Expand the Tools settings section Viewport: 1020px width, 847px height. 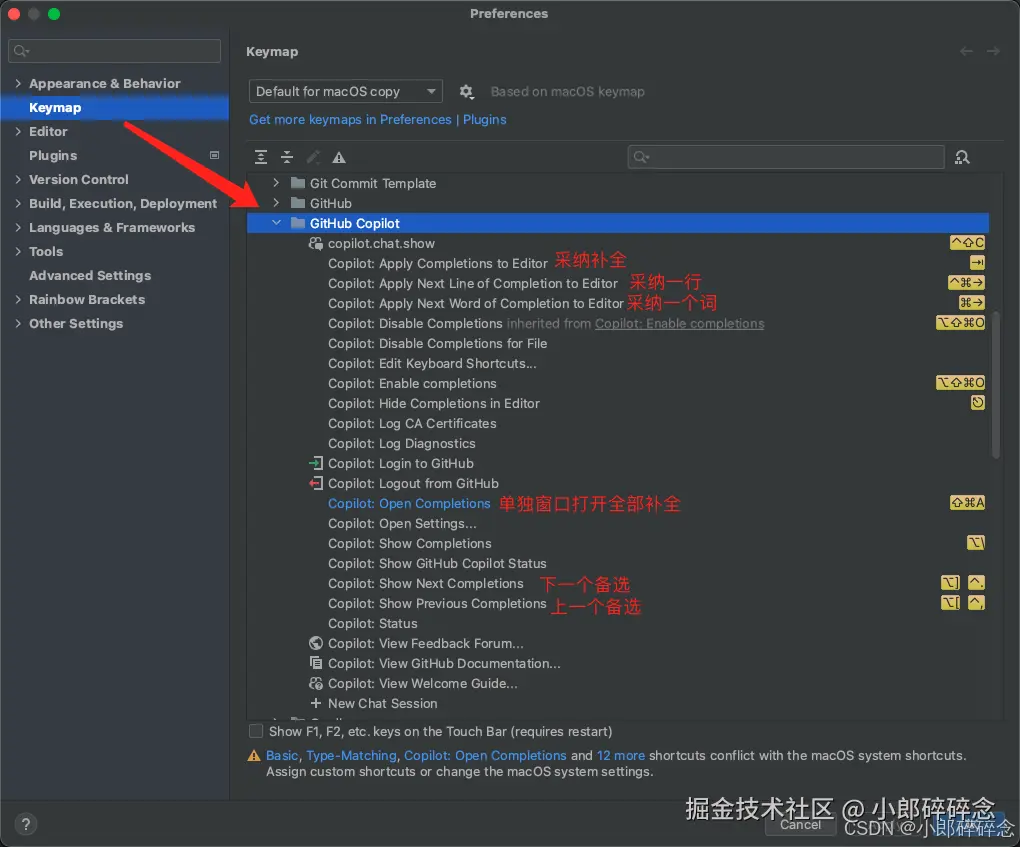pyautogui.click(x=18, y=252)
